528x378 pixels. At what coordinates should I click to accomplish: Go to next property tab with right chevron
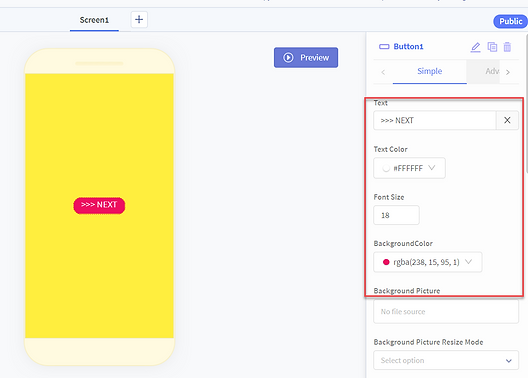[508, 72]
